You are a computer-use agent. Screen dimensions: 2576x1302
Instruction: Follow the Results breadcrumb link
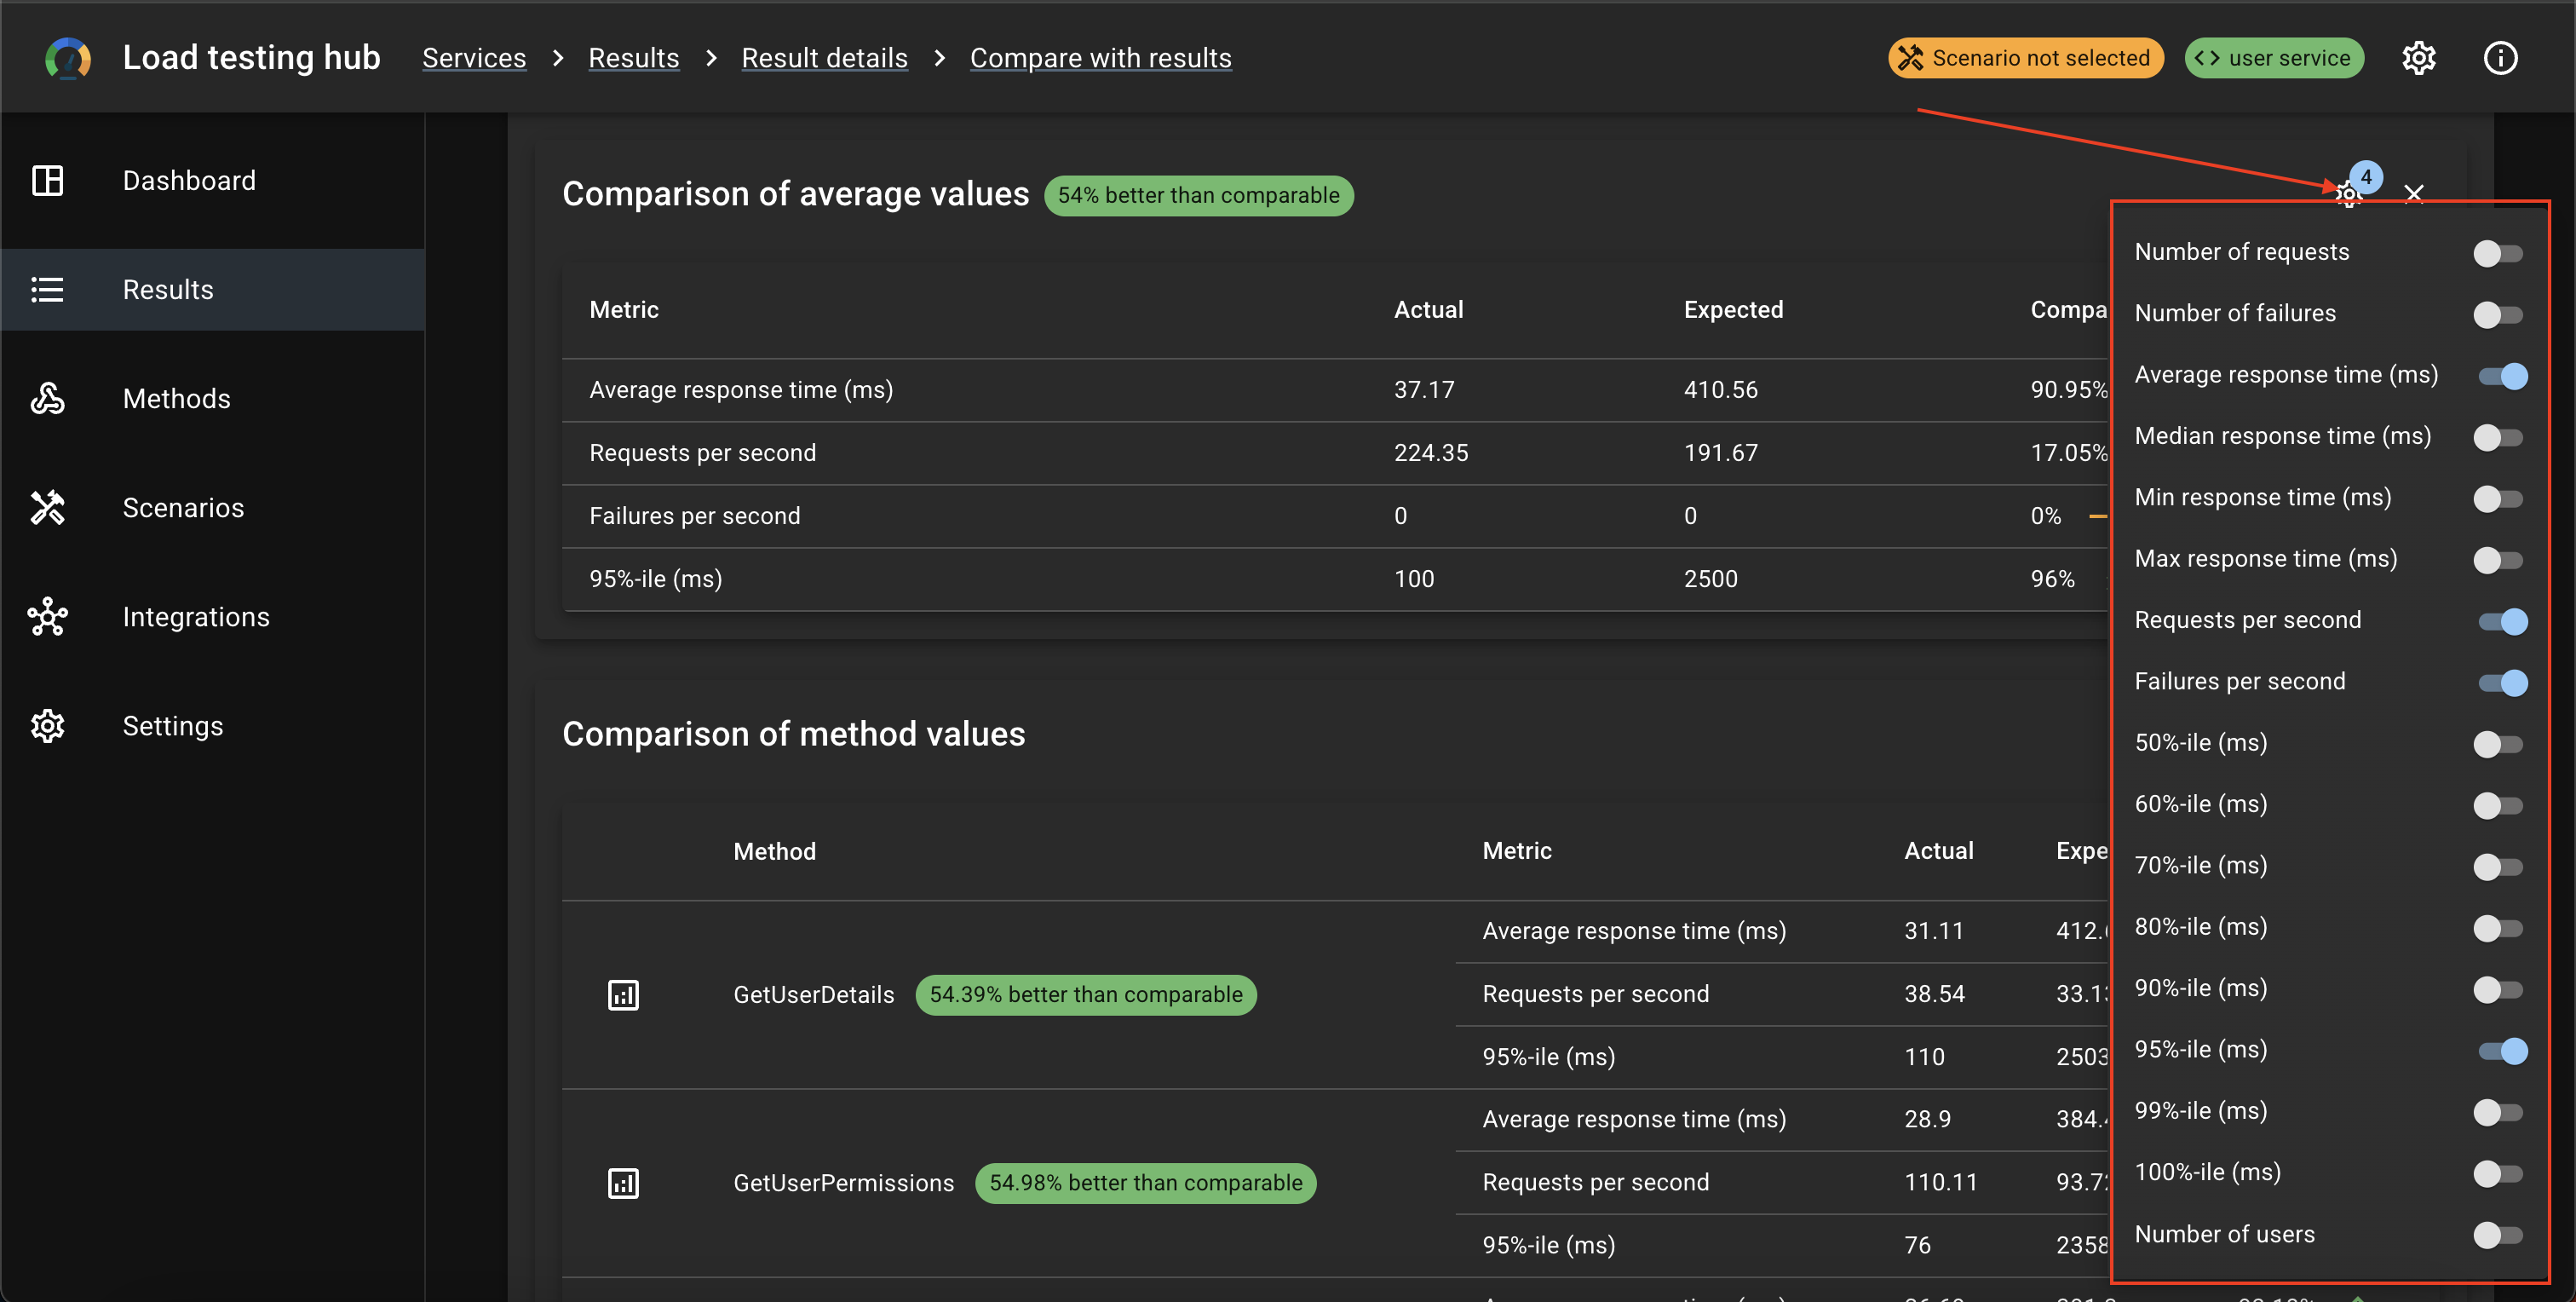tap(633, 58)
